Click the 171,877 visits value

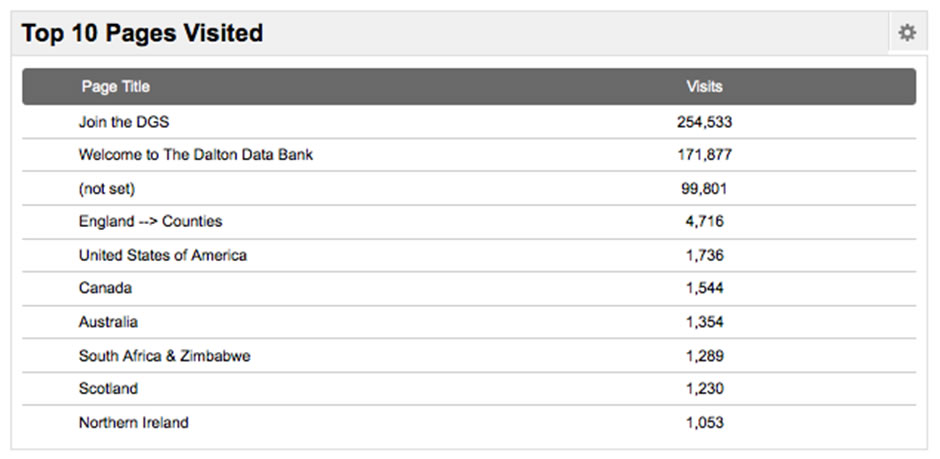704,155
